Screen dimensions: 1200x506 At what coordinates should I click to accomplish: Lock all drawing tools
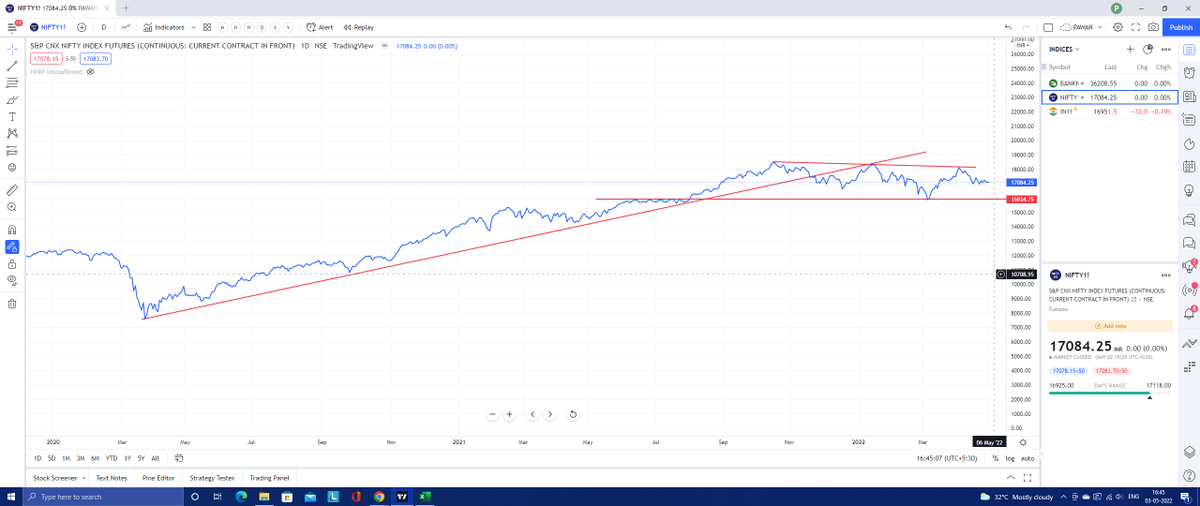12,264
